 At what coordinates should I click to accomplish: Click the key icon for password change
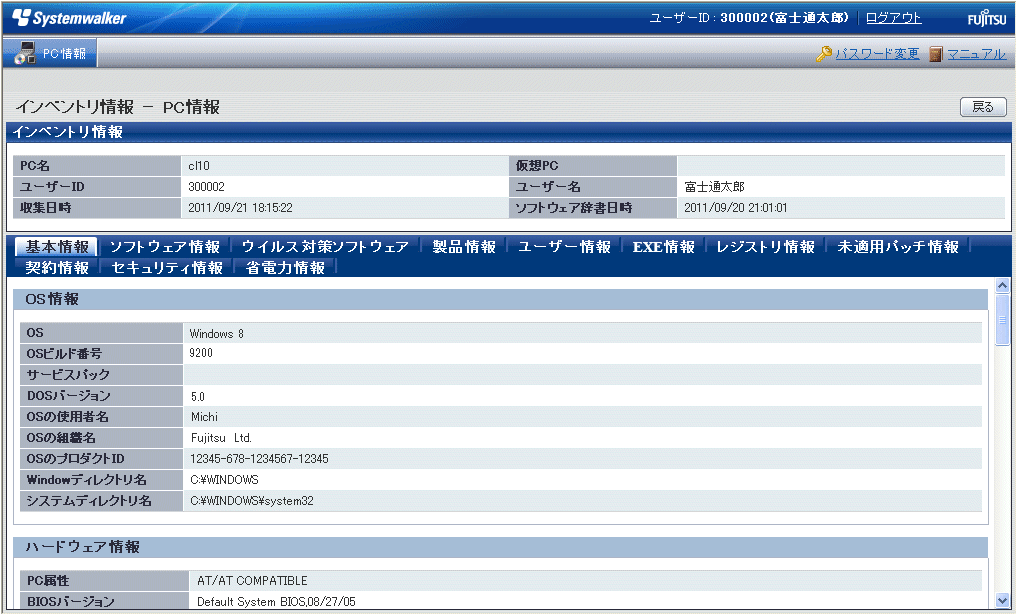[x=824, y=54]
